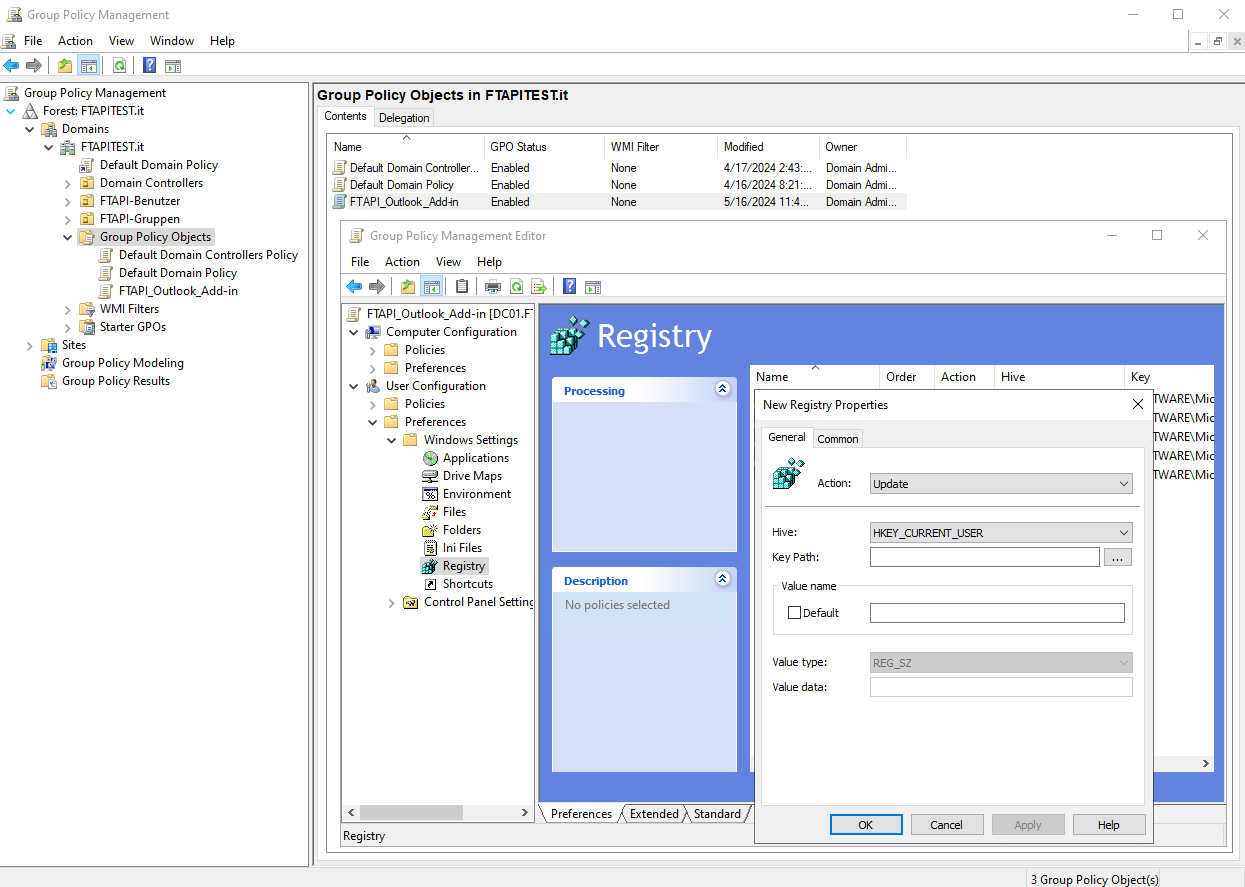Collapse the Computer Configuration node
This screenshot has height=887, width=1245.
pos(354,333)
